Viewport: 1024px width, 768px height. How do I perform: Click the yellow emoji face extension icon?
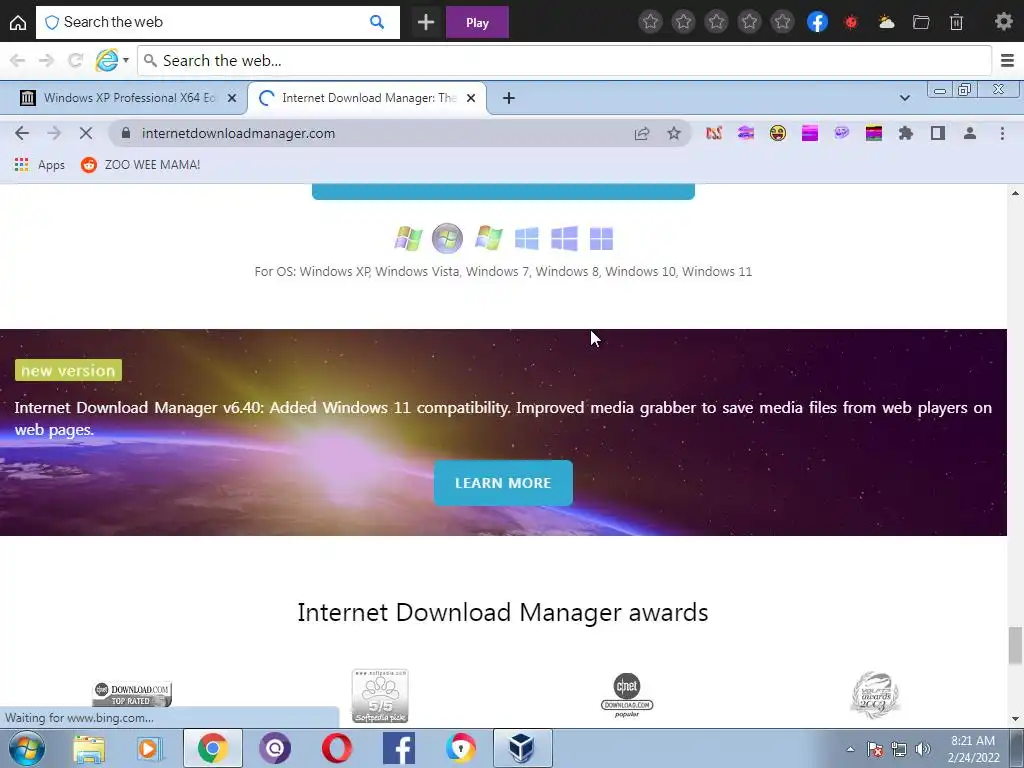[x=778, y=133]
